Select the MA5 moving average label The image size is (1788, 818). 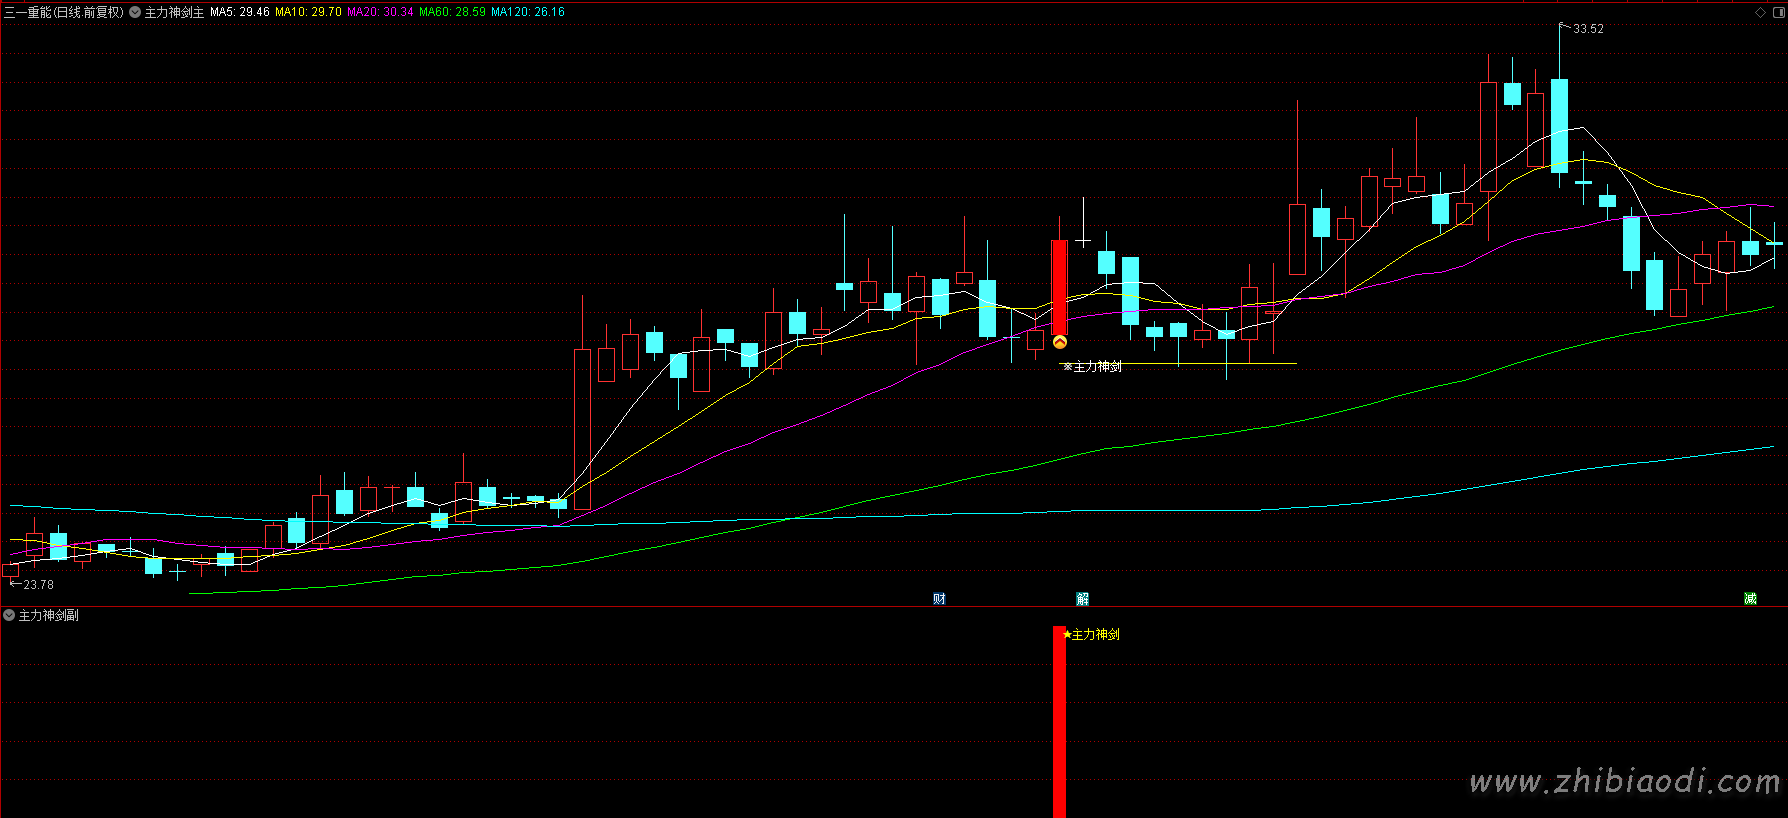click(x=239, y=12)
